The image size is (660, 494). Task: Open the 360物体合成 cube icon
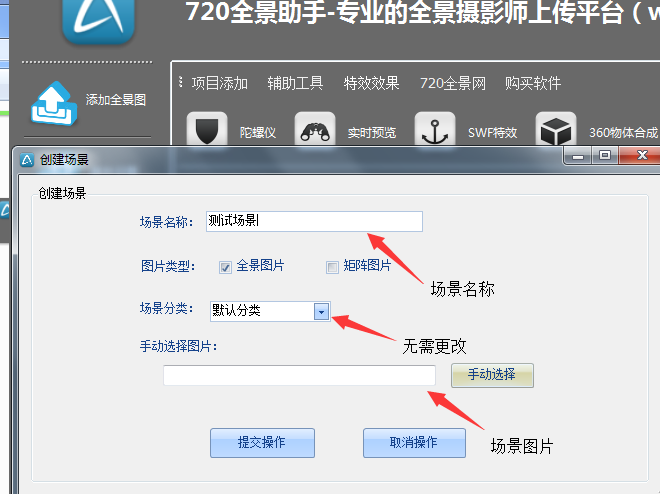pos(556,129)
